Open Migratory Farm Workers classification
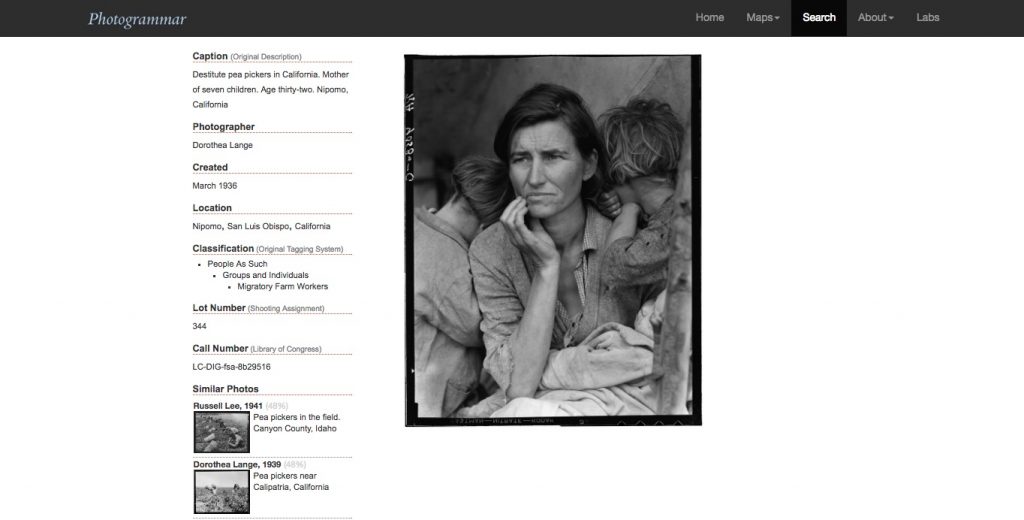1024x520 pixels. (282, 286)
